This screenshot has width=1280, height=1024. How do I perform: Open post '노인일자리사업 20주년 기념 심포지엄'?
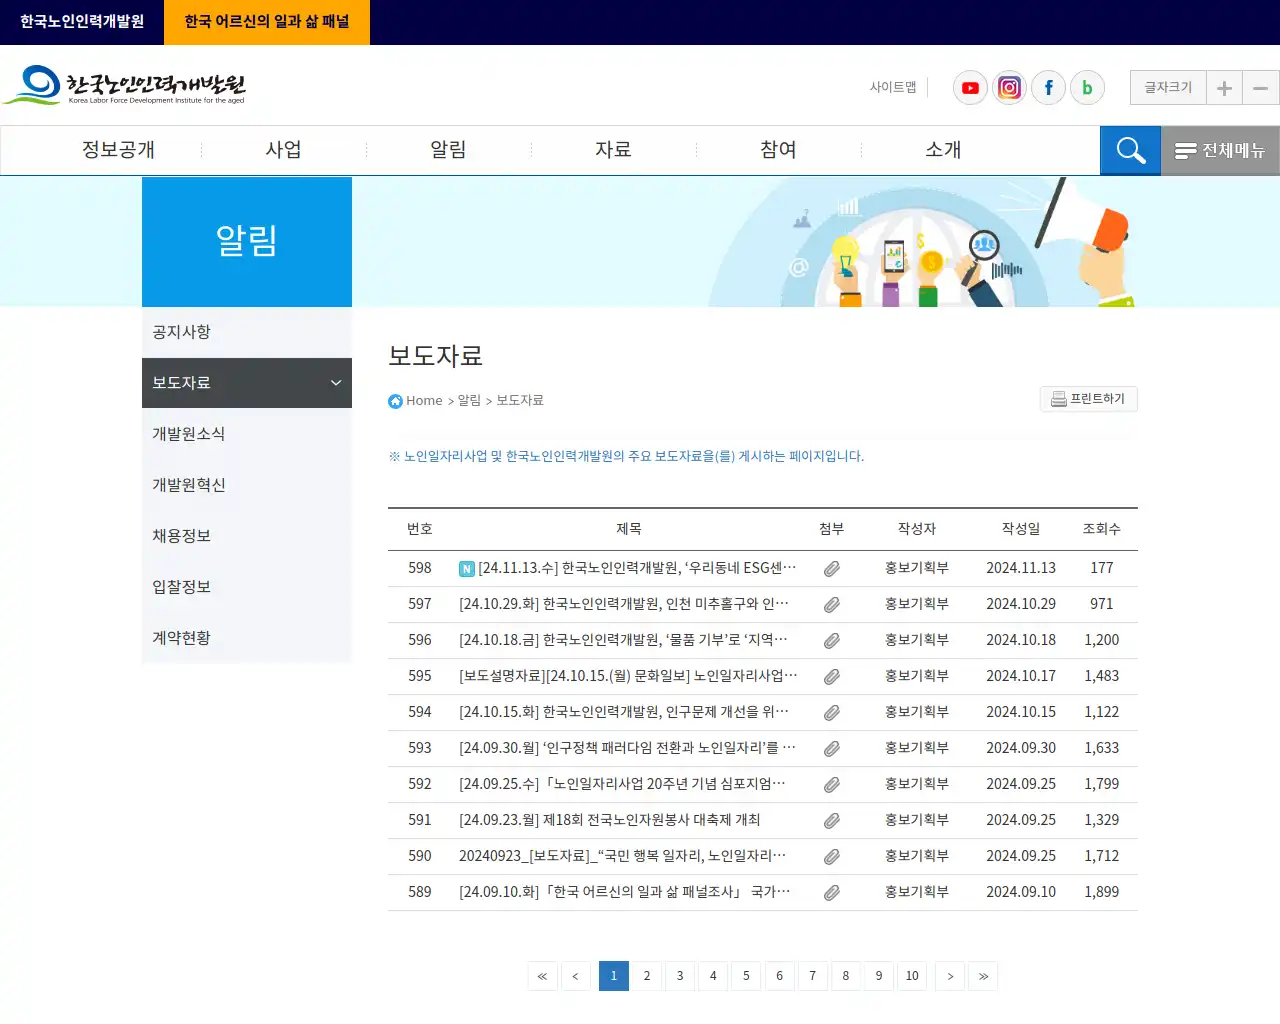(x=622, y=784)
